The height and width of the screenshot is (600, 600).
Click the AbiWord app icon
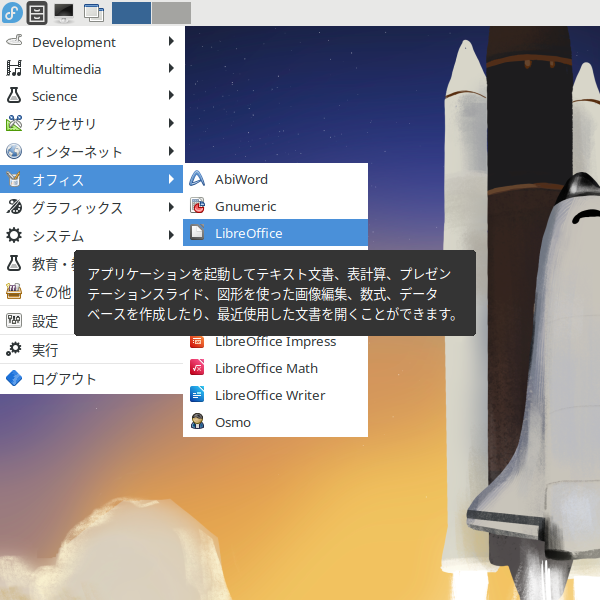click(x=197, y=179)
